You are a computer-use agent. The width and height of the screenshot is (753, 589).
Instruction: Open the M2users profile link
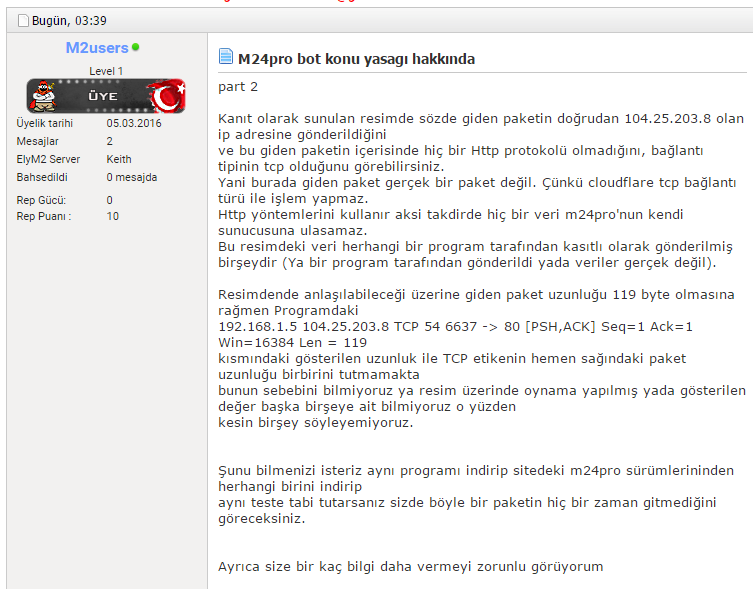pyautogui.click(x=97, y=48)
